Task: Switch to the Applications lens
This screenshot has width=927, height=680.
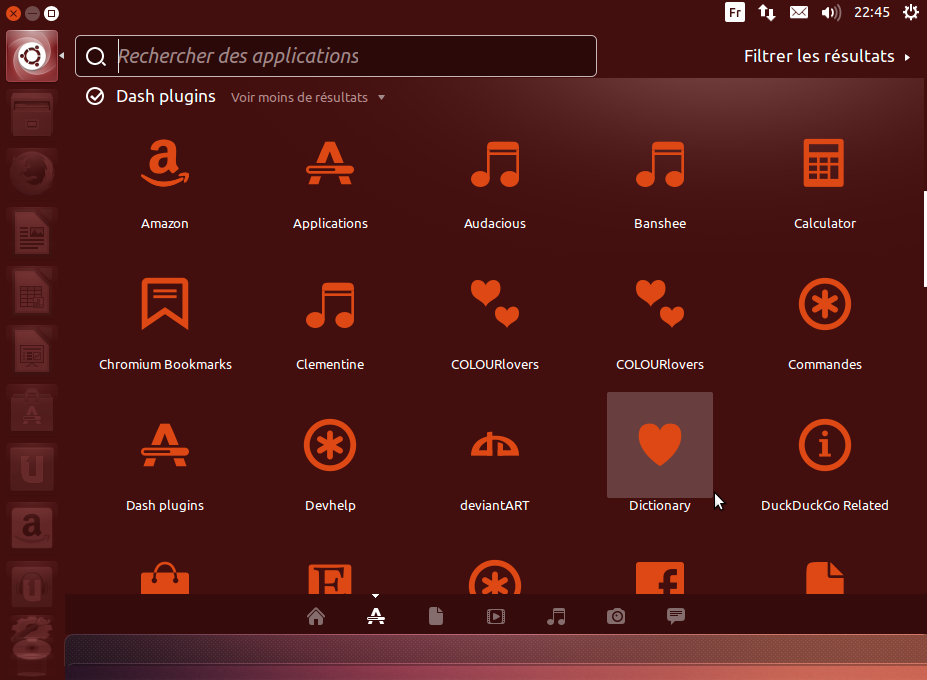Action: pyautogui.click(x=375, y=616)
